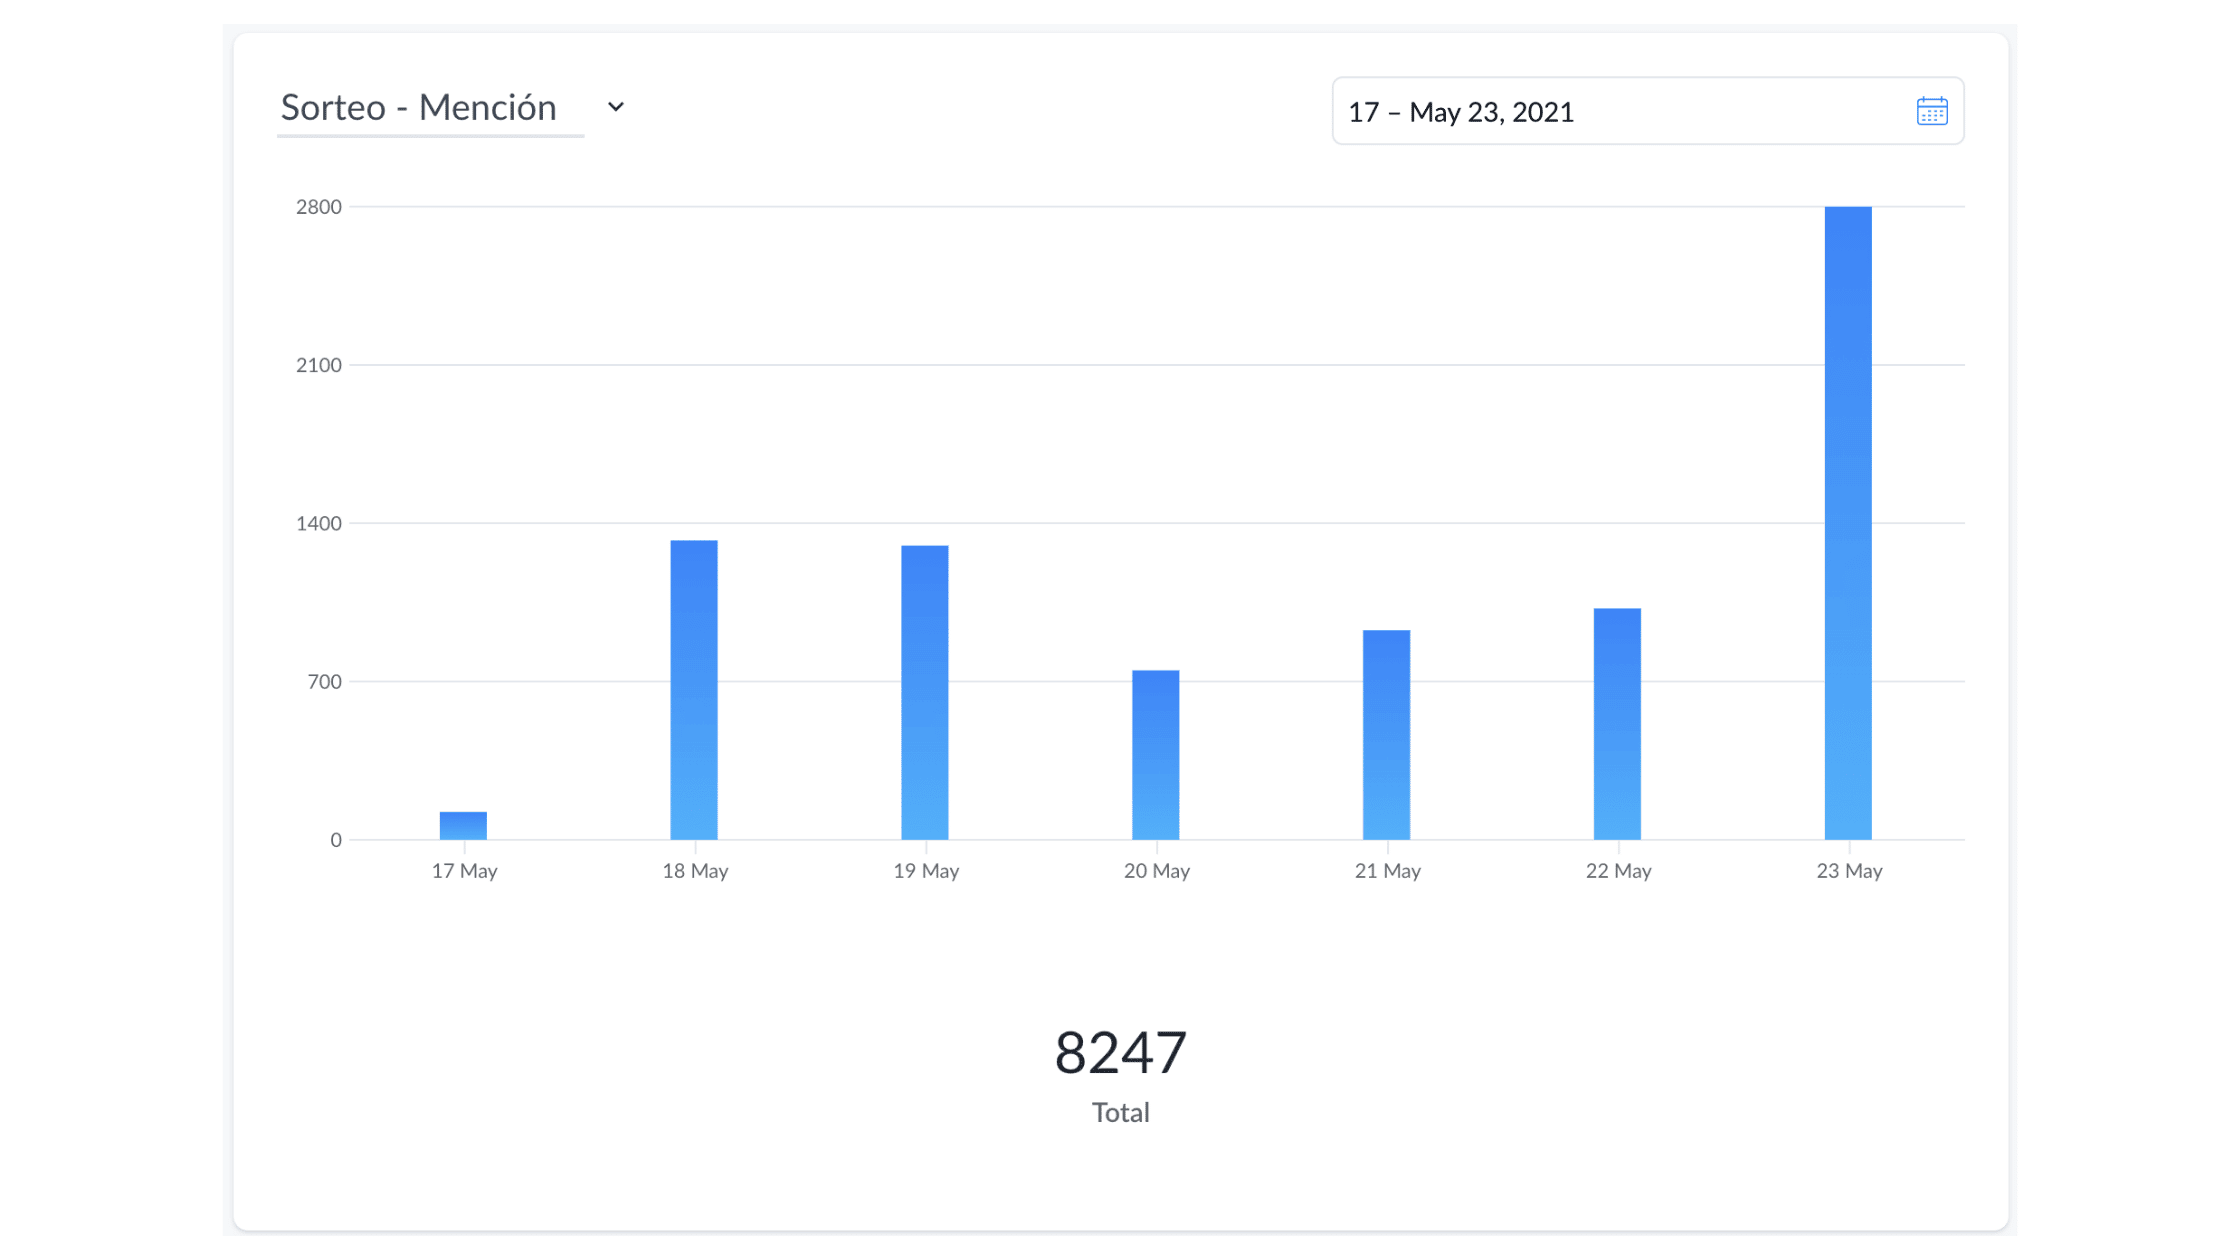2240x1260 pixels.
Task: Click the 21 May axis label
Action: pos(1388,871)
